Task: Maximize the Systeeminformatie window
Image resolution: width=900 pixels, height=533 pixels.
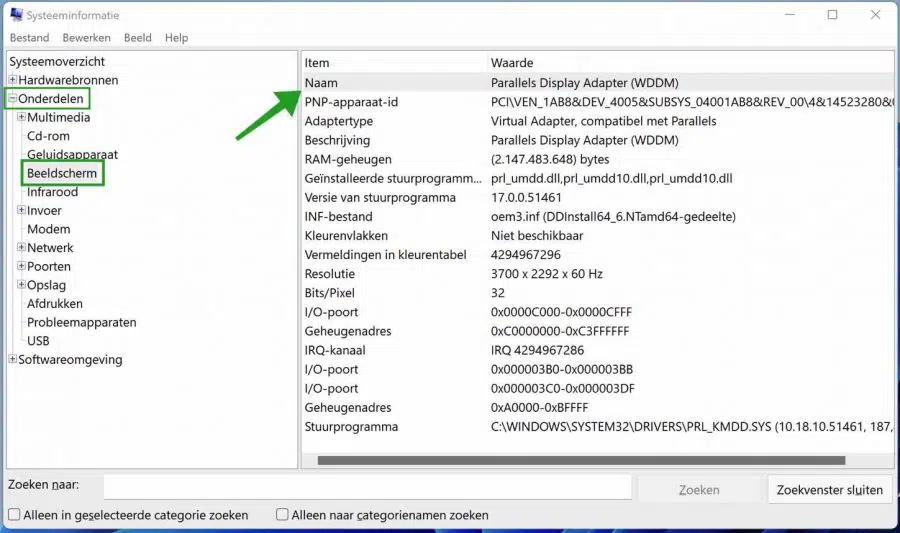Action: [x=832, y=15]
